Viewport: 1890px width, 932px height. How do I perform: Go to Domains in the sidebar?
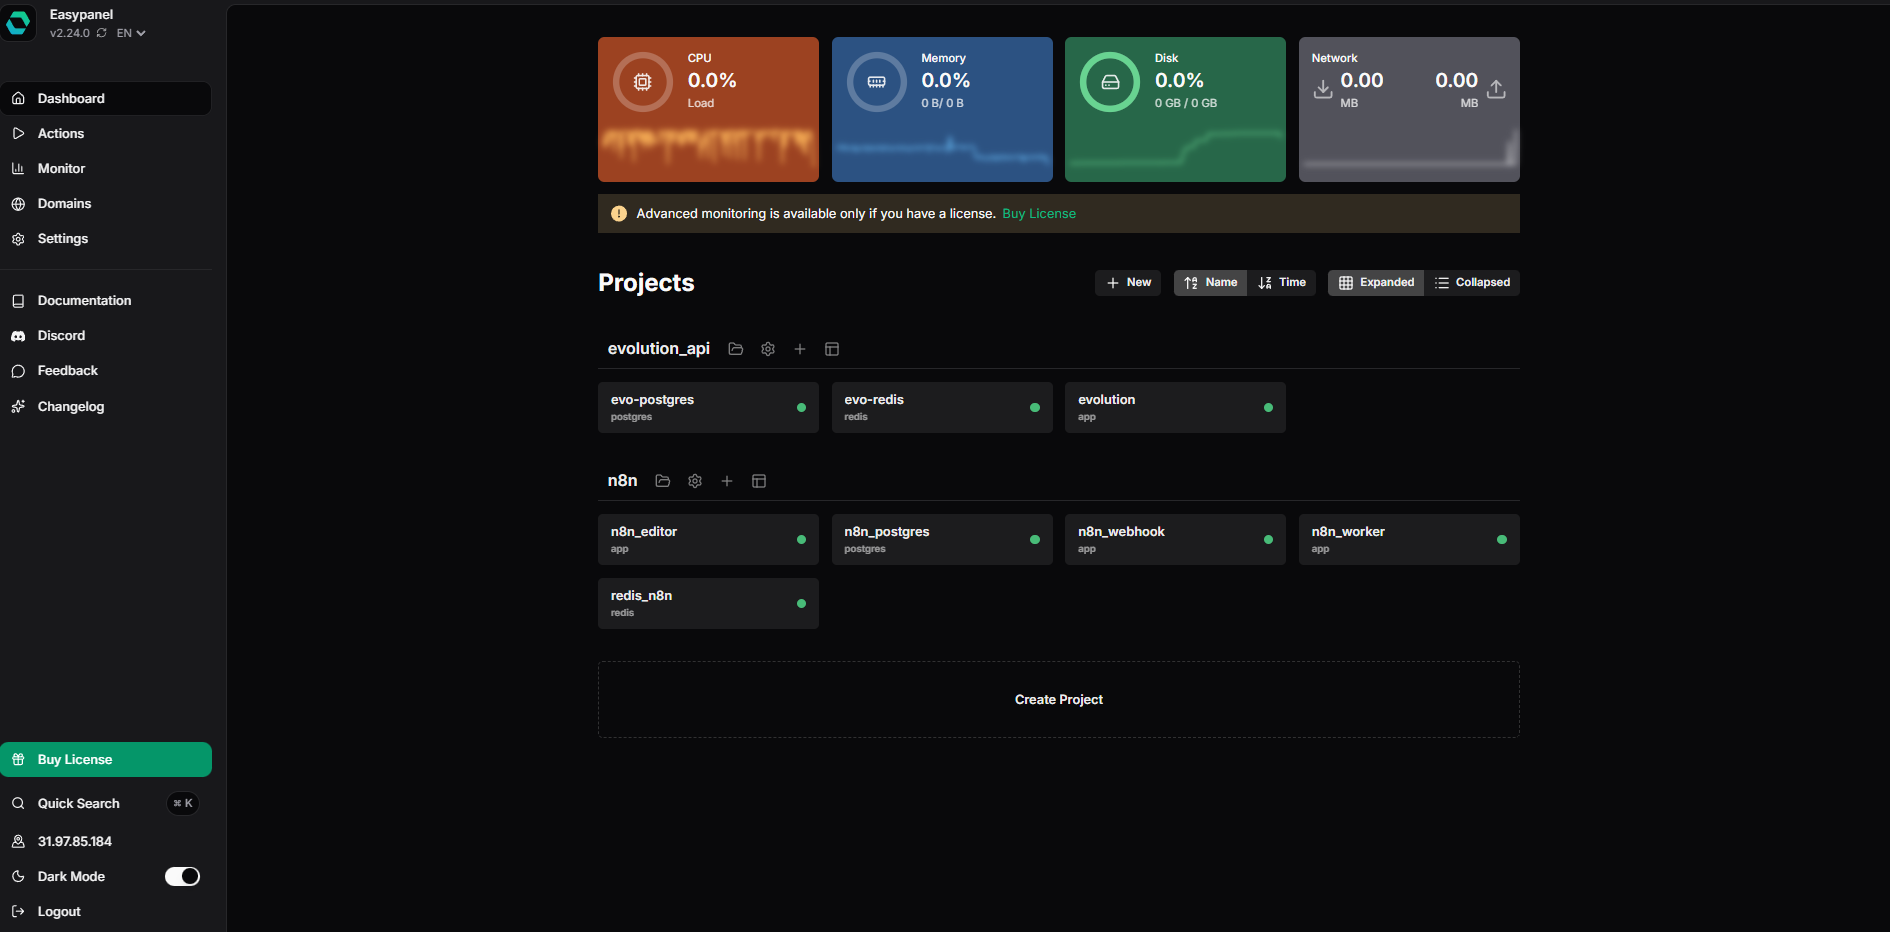(x=64, y=203)
